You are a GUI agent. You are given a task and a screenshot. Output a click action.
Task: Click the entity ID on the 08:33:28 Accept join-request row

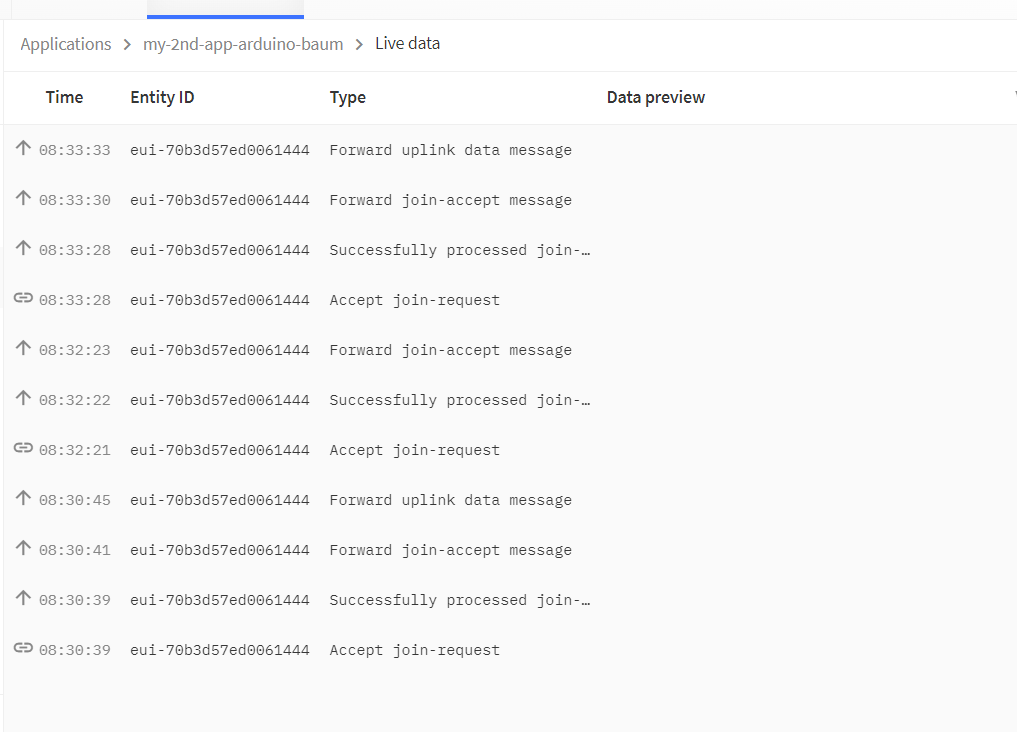[x=220, y=300]
